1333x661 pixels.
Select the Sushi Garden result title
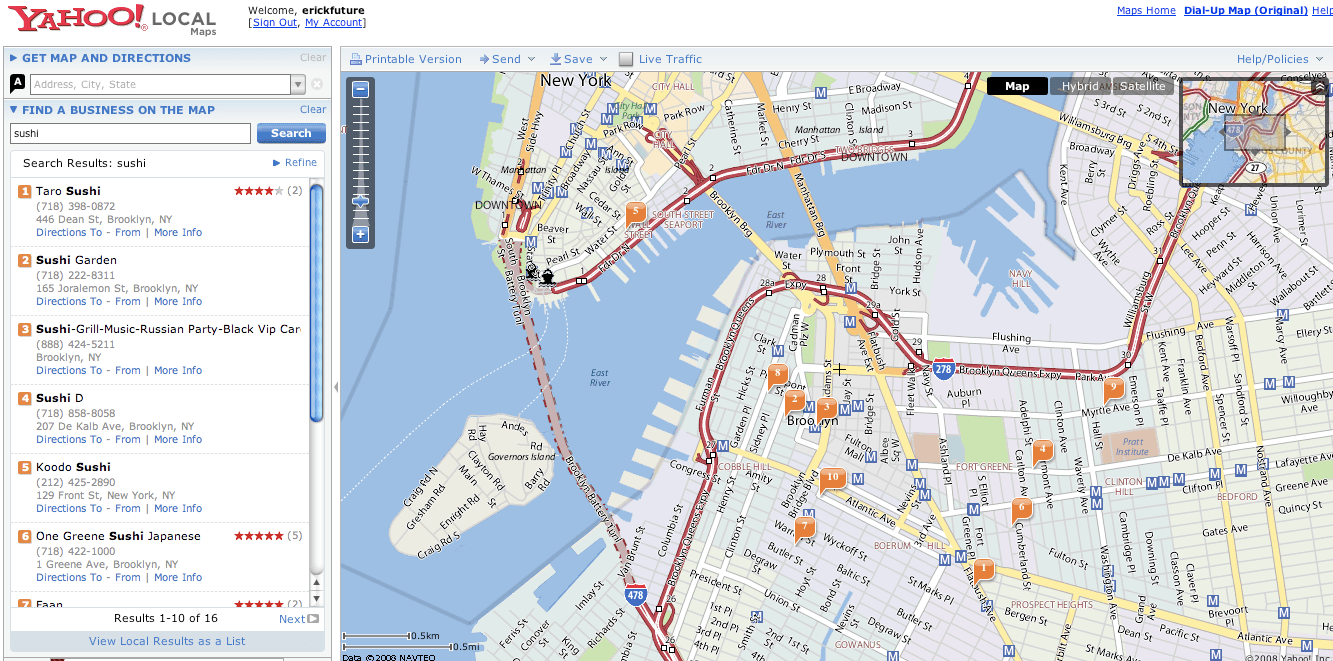(76, 260)
